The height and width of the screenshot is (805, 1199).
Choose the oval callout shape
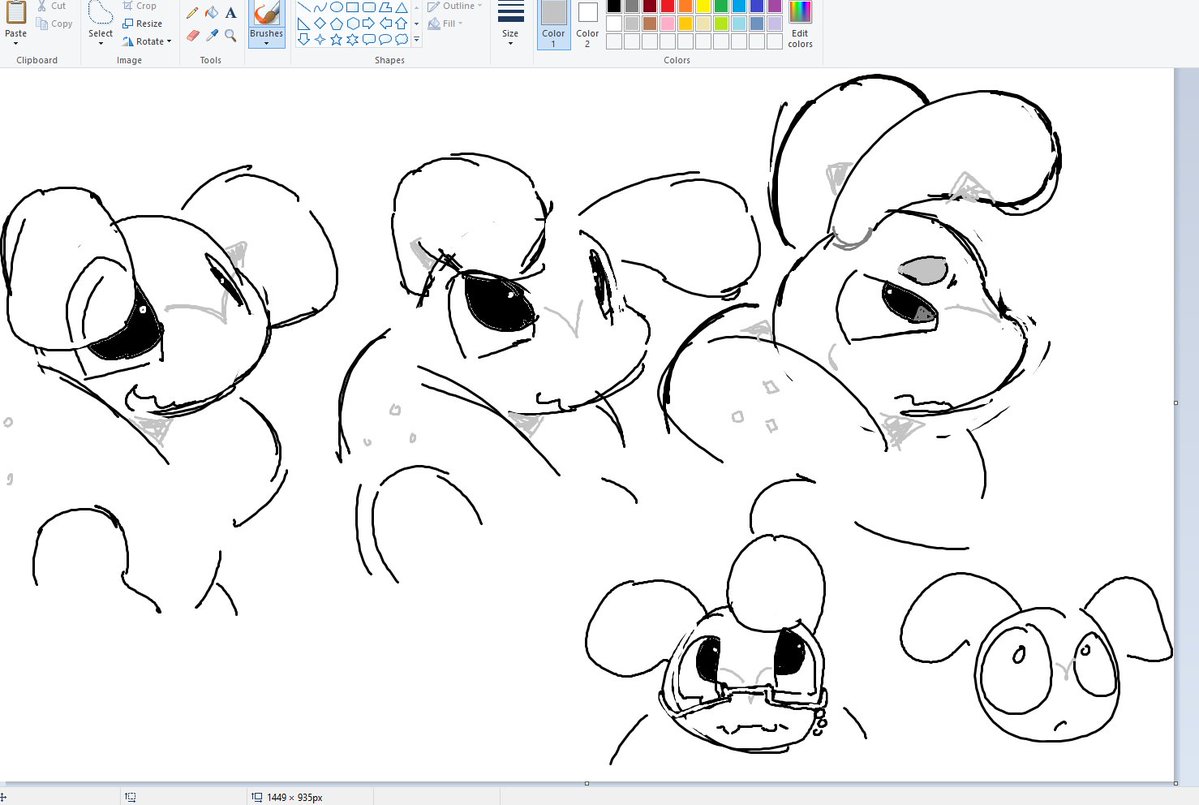coord(385,39)
